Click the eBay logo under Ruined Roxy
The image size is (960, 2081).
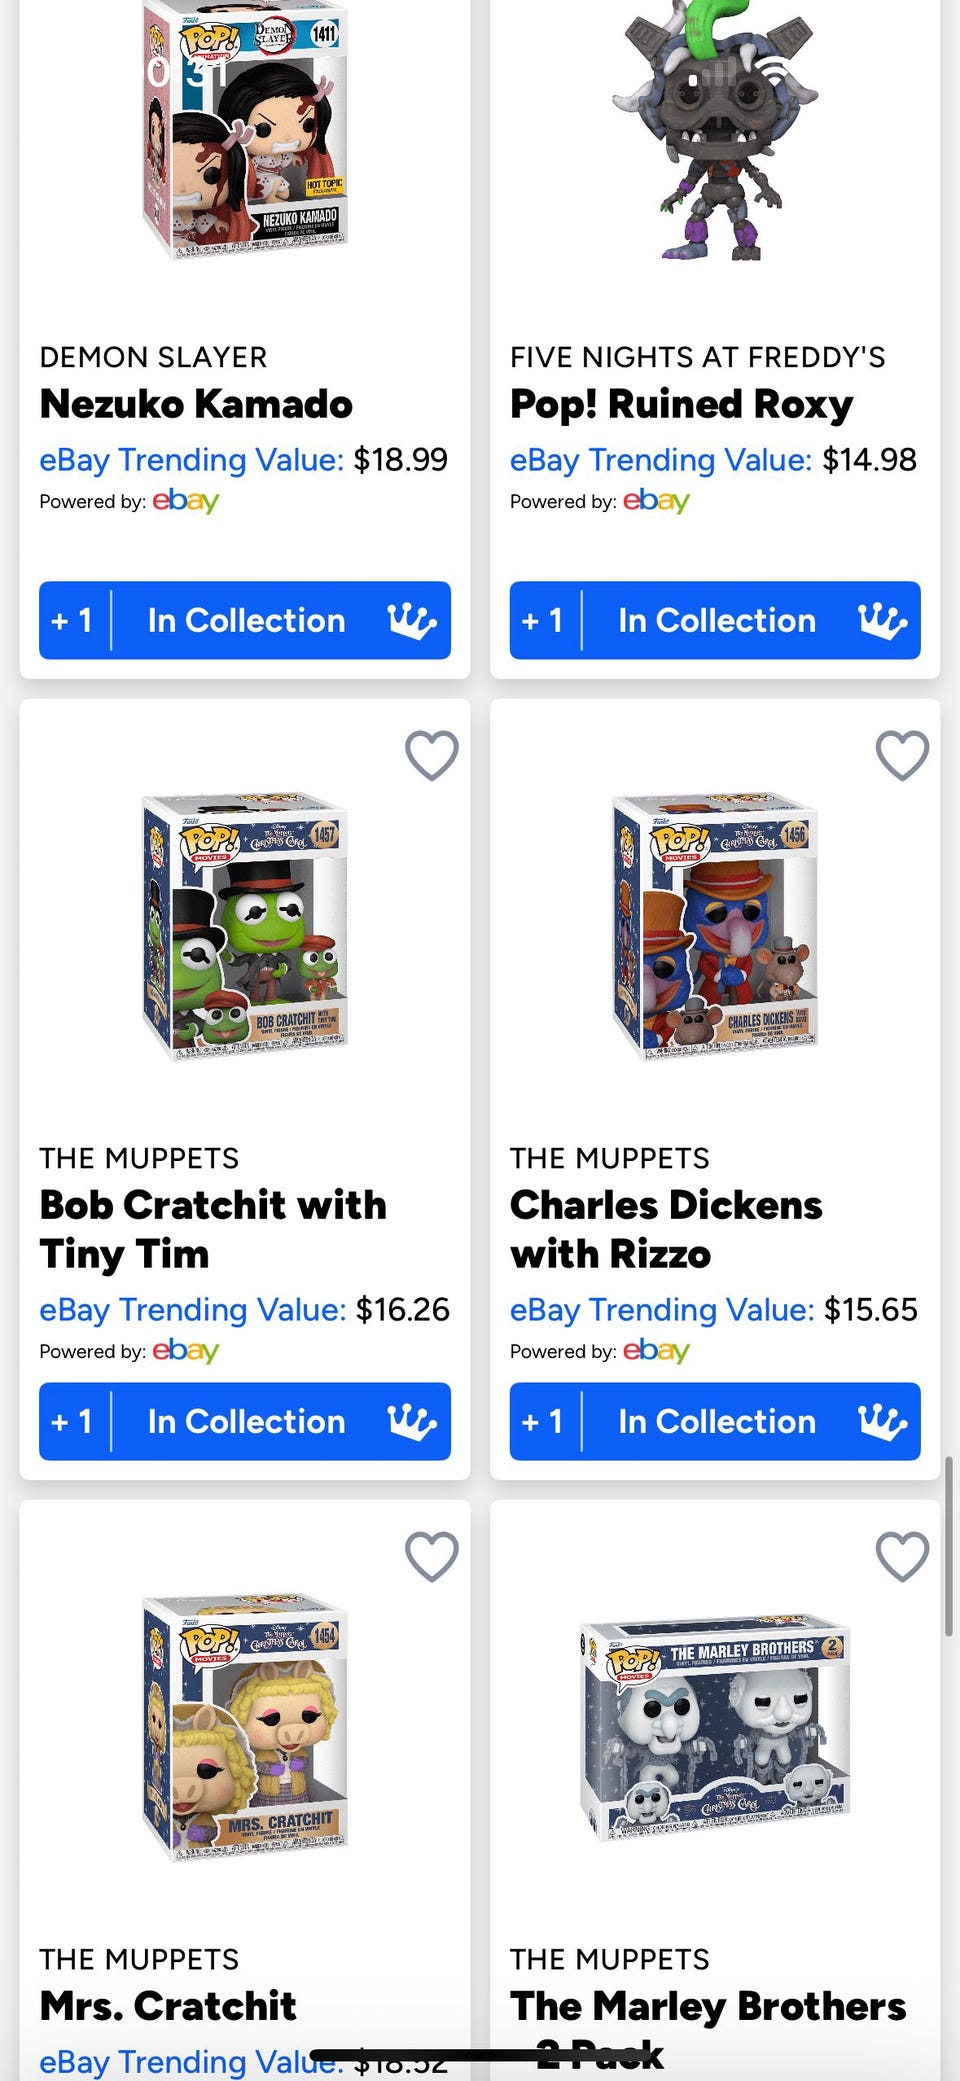656,500
